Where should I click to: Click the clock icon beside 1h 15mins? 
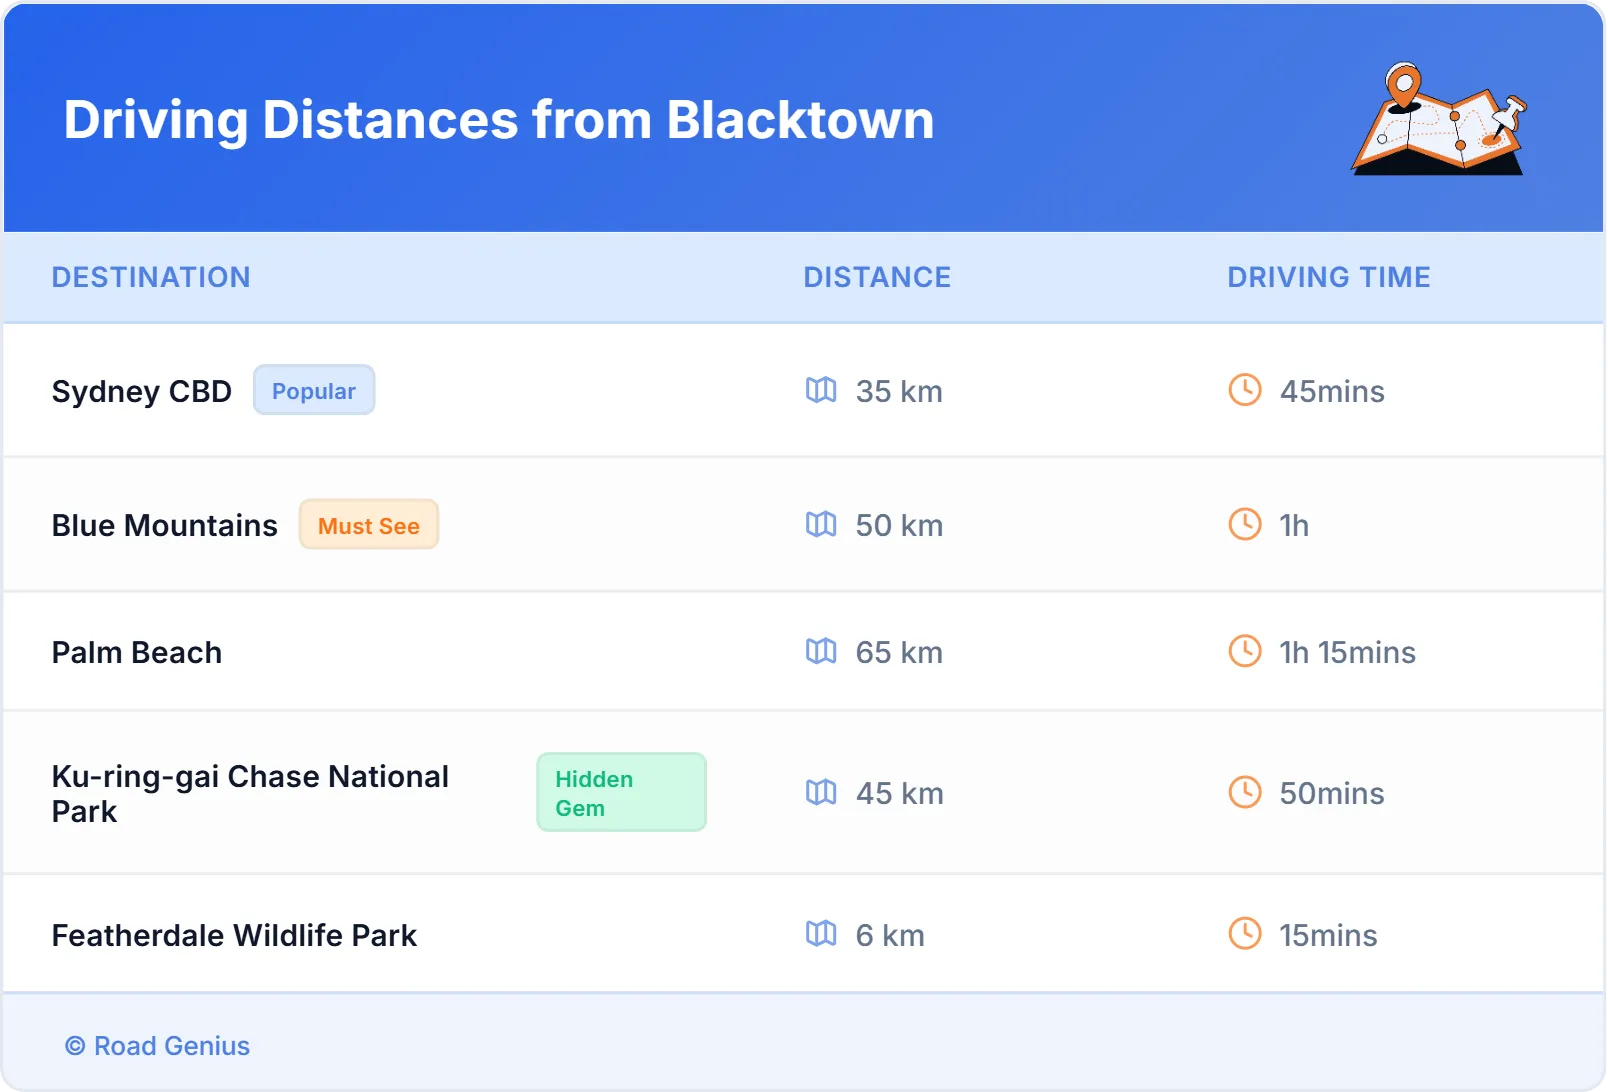[1245, 651]
